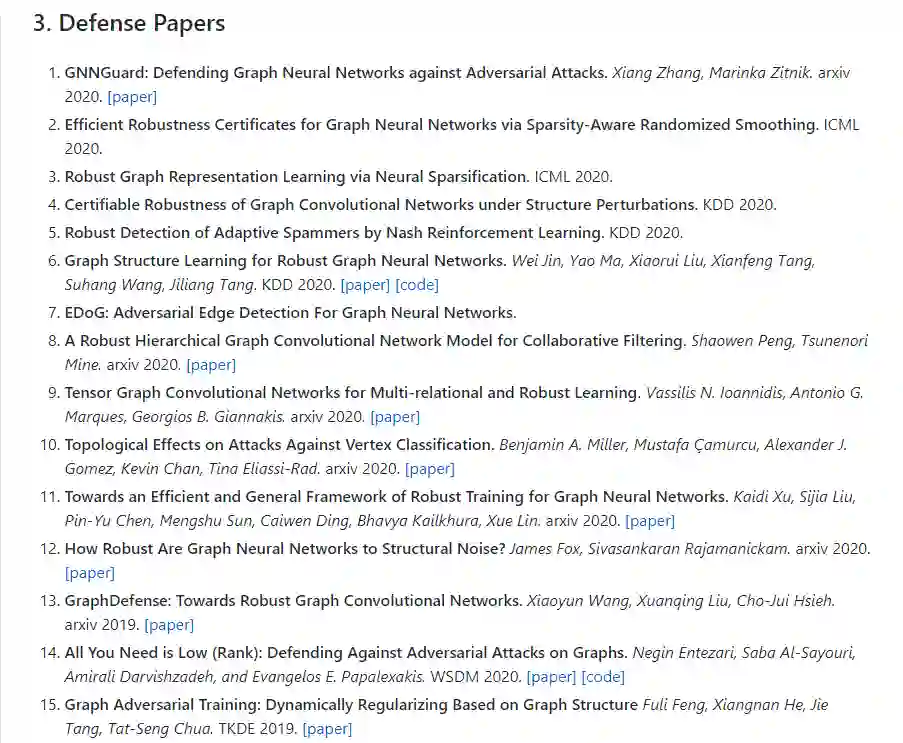Click the GNNGuard paper title text
The image size is (903, 743).
tap(335, 73)
